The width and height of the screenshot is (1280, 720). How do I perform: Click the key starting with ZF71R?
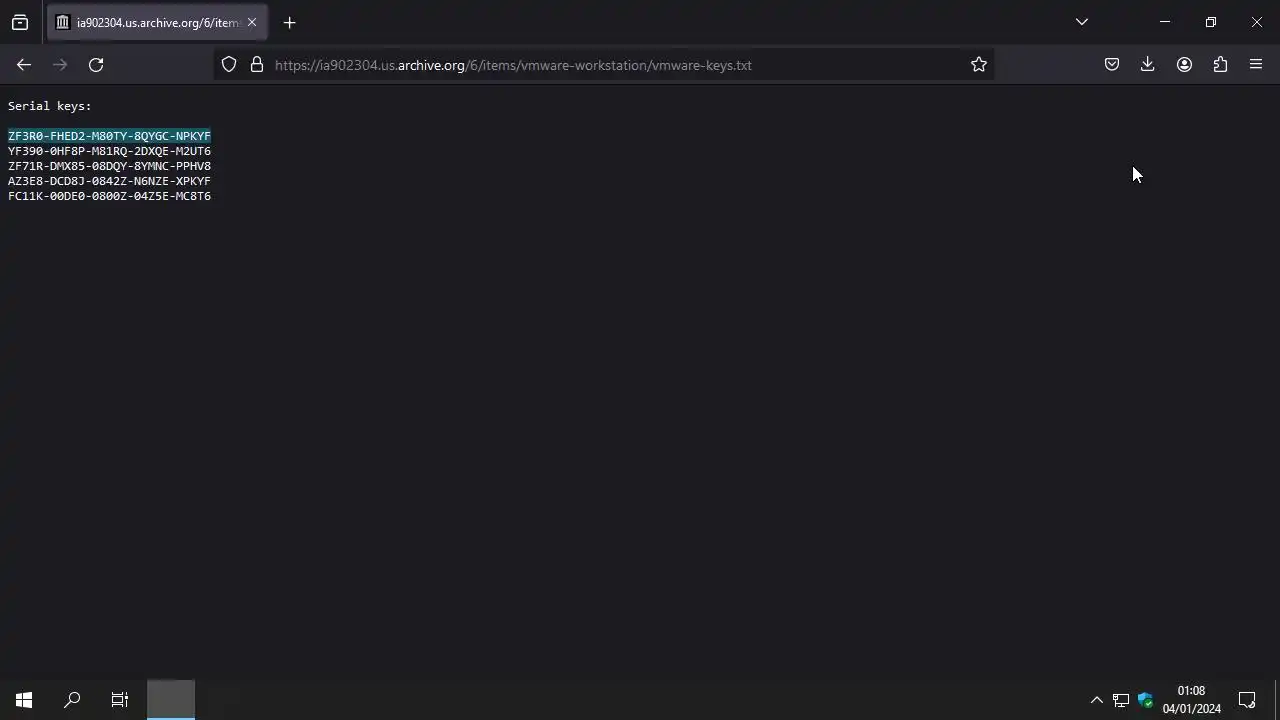pyautogui.click(x=109, y=166)
